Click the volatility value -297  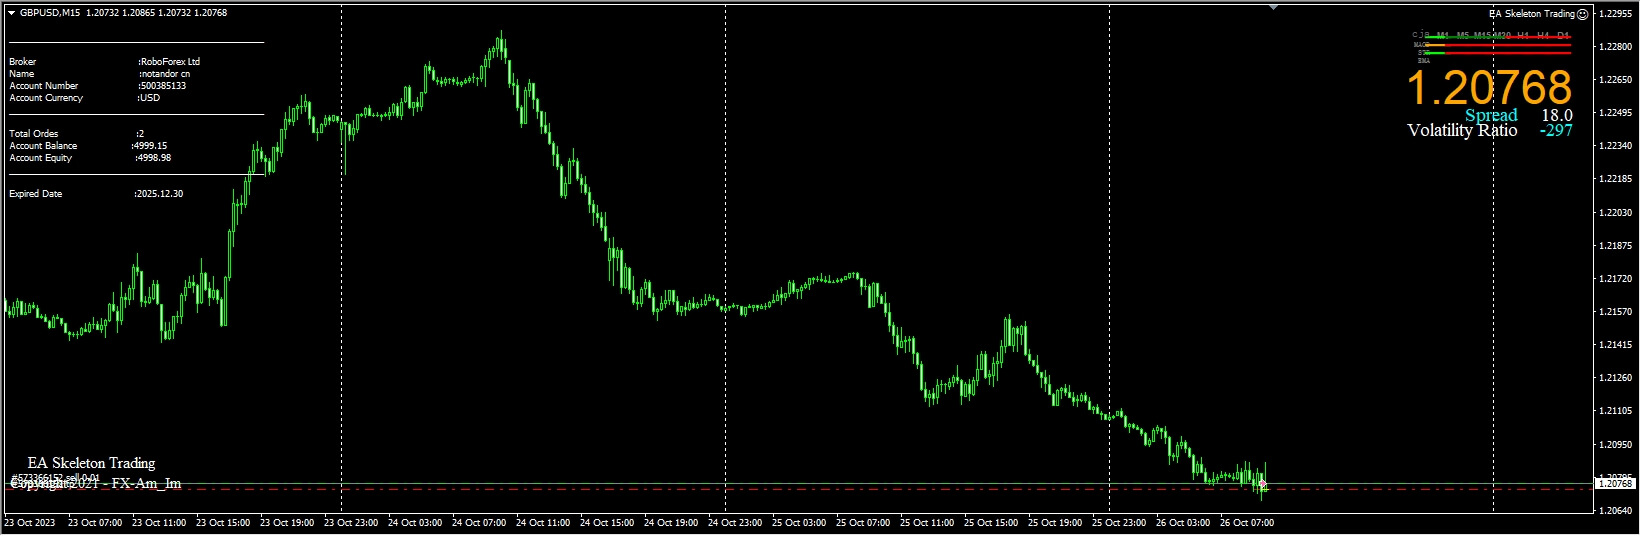click(1556, 130)
